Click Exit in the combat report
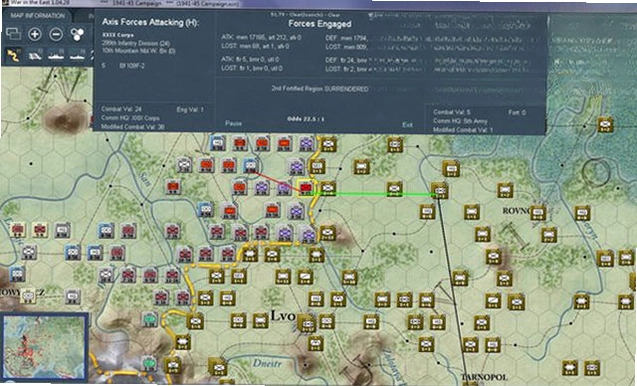 407,125
